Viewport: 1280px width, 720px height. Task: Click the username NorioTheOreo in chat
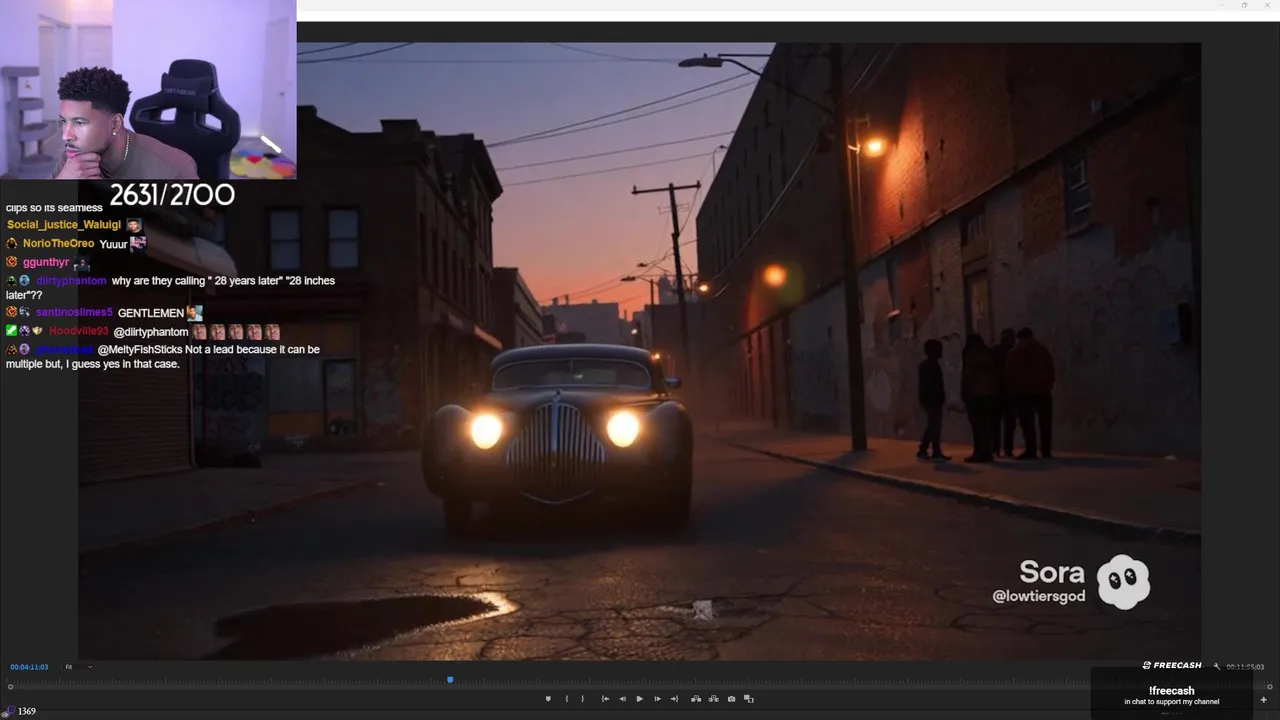(x=59, y=244)
